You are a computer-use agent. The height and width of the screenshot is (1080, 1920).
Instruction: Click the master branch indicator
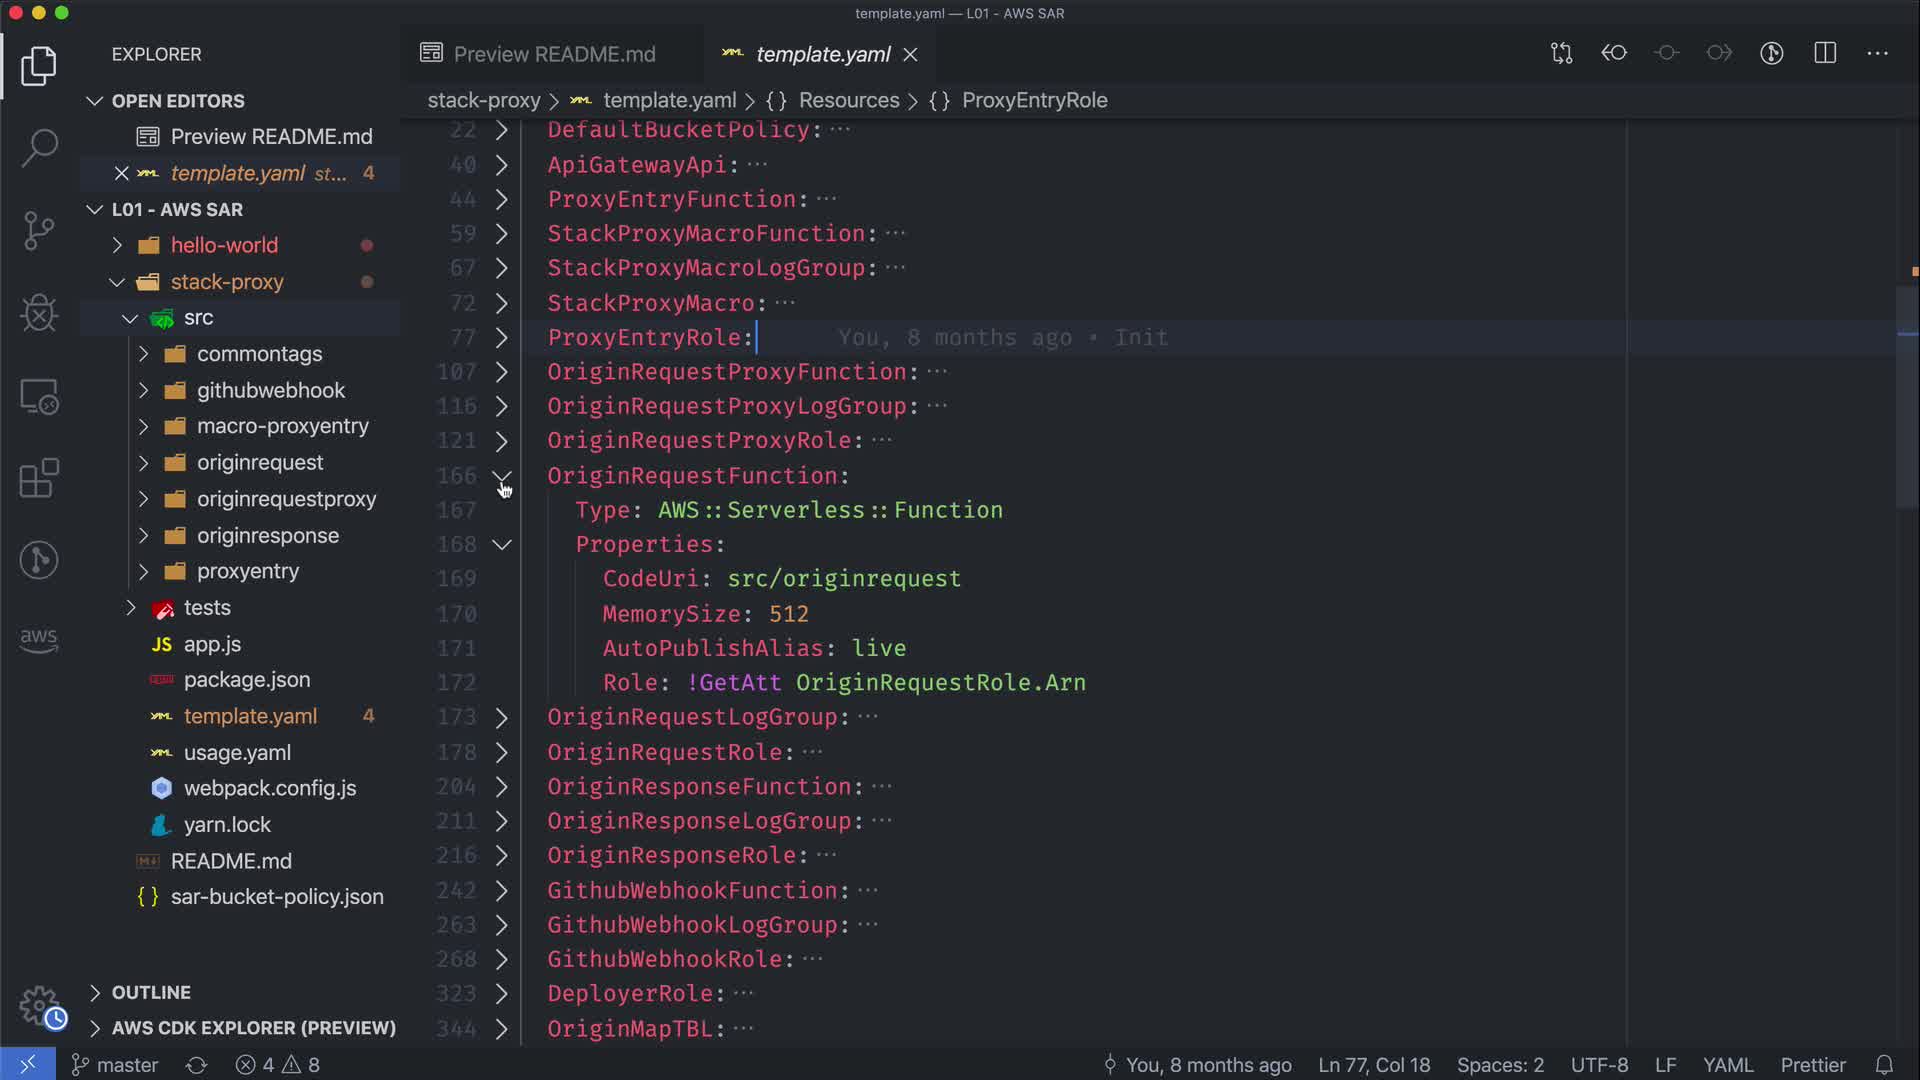[116, 1065]
